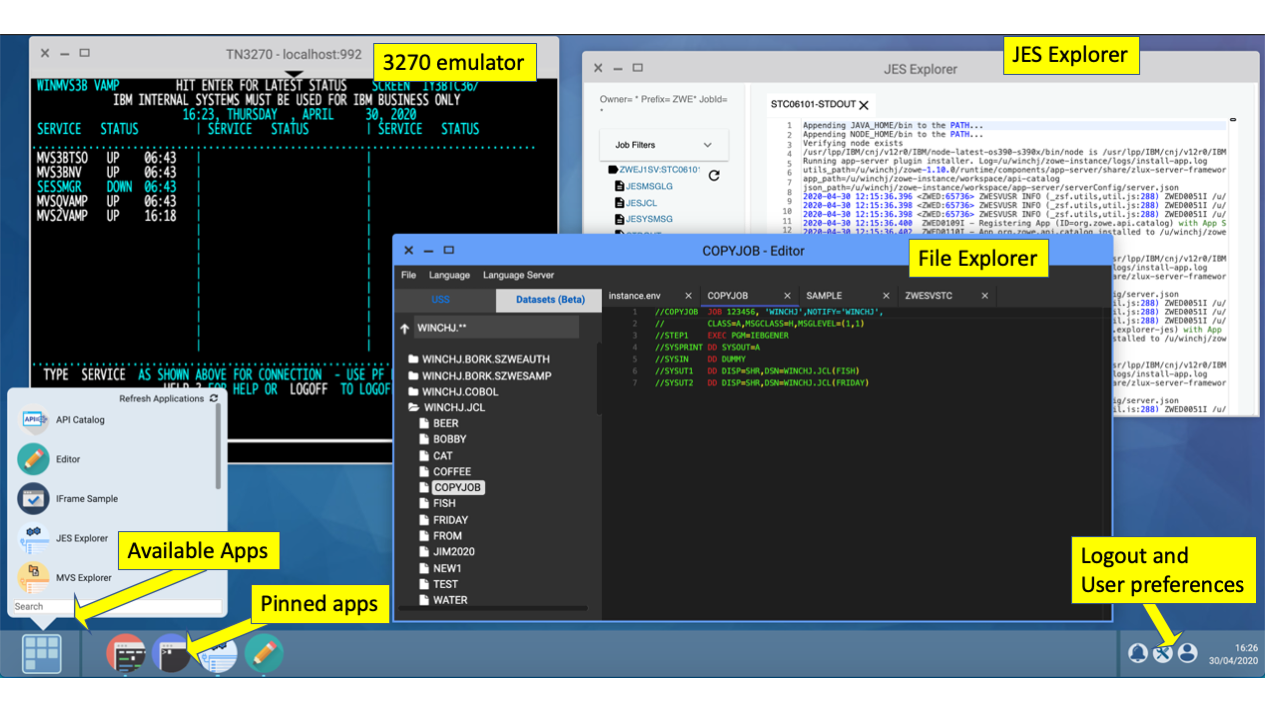This screenshot has height=712, width=1265.
Task: Click the pinned Editor pencil icon in taskbar
Action: (264, 654)
